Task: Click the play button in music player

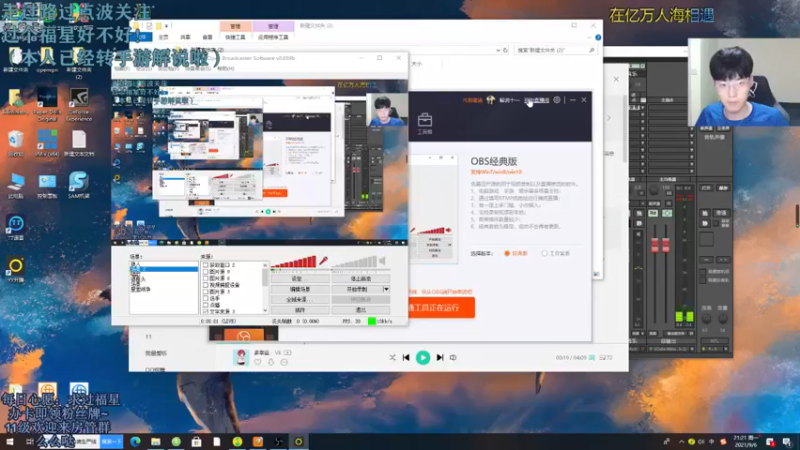Action: point(423,358)
